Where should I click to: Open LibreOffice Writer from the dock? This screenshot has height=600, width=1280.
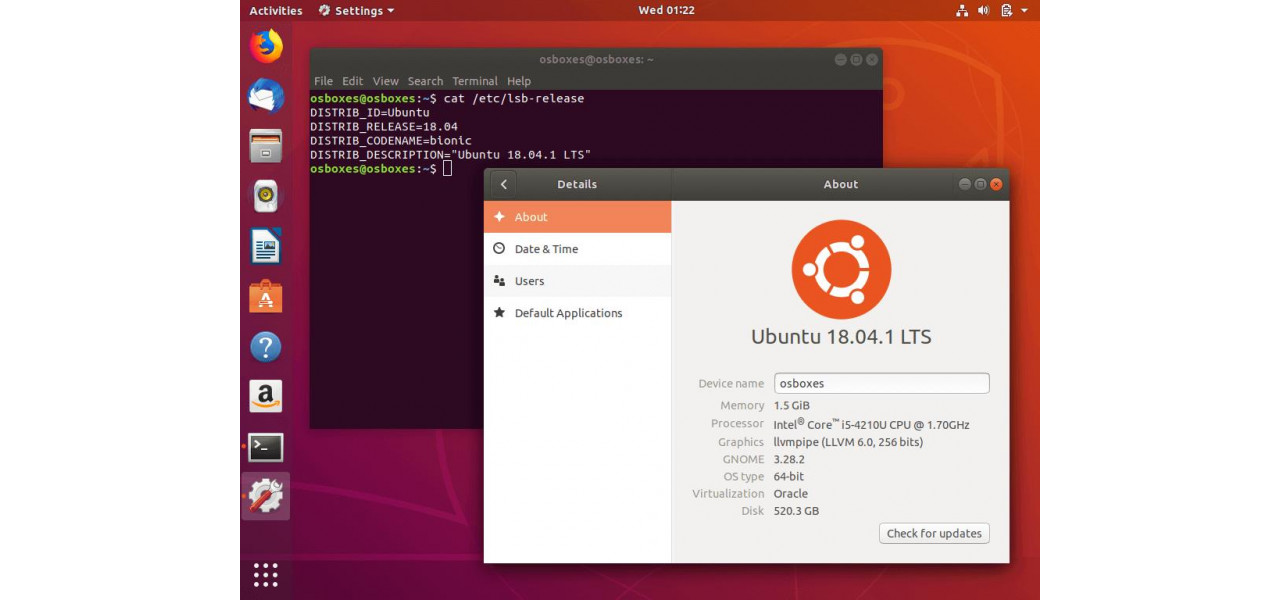point(266,246)
